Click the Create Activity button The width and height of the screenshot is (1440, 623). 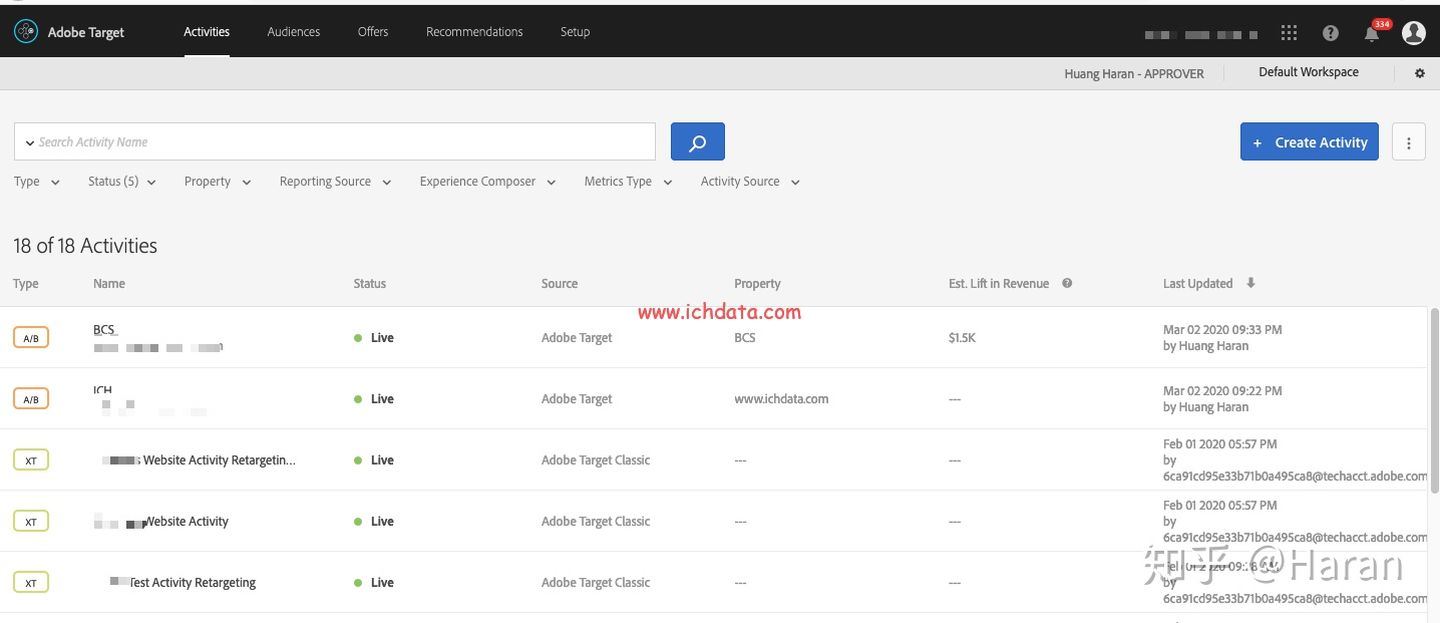click(x=1310, y=142)
